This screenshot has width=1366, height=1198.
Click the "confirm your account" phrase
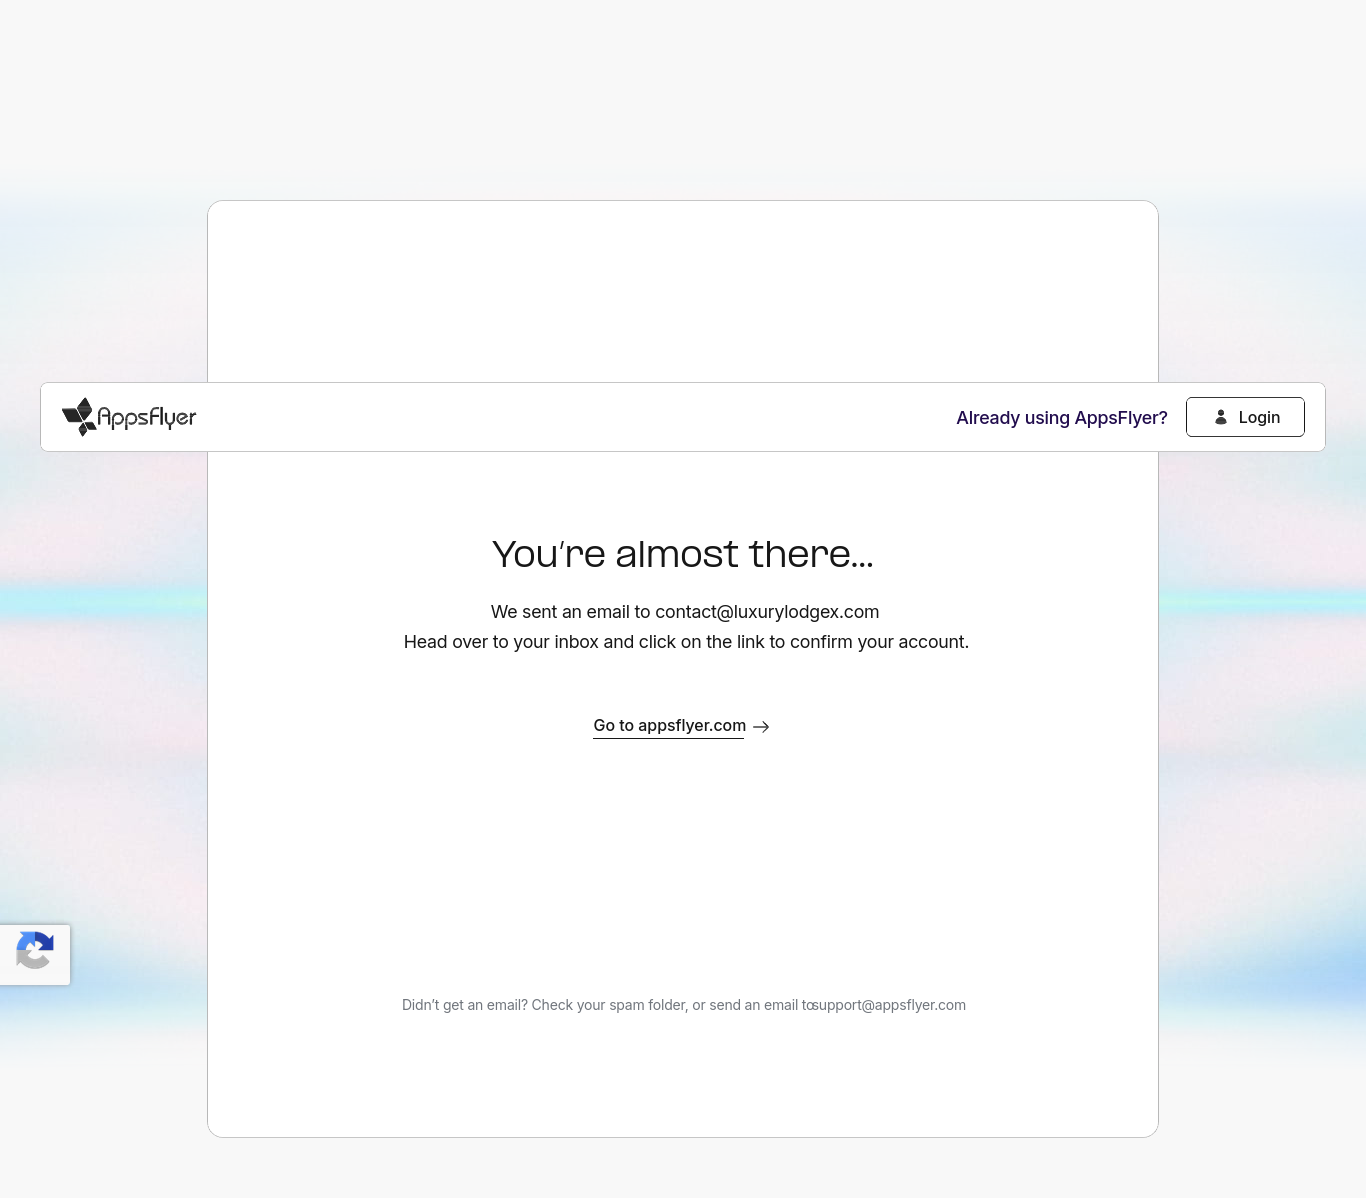point(878,642)
